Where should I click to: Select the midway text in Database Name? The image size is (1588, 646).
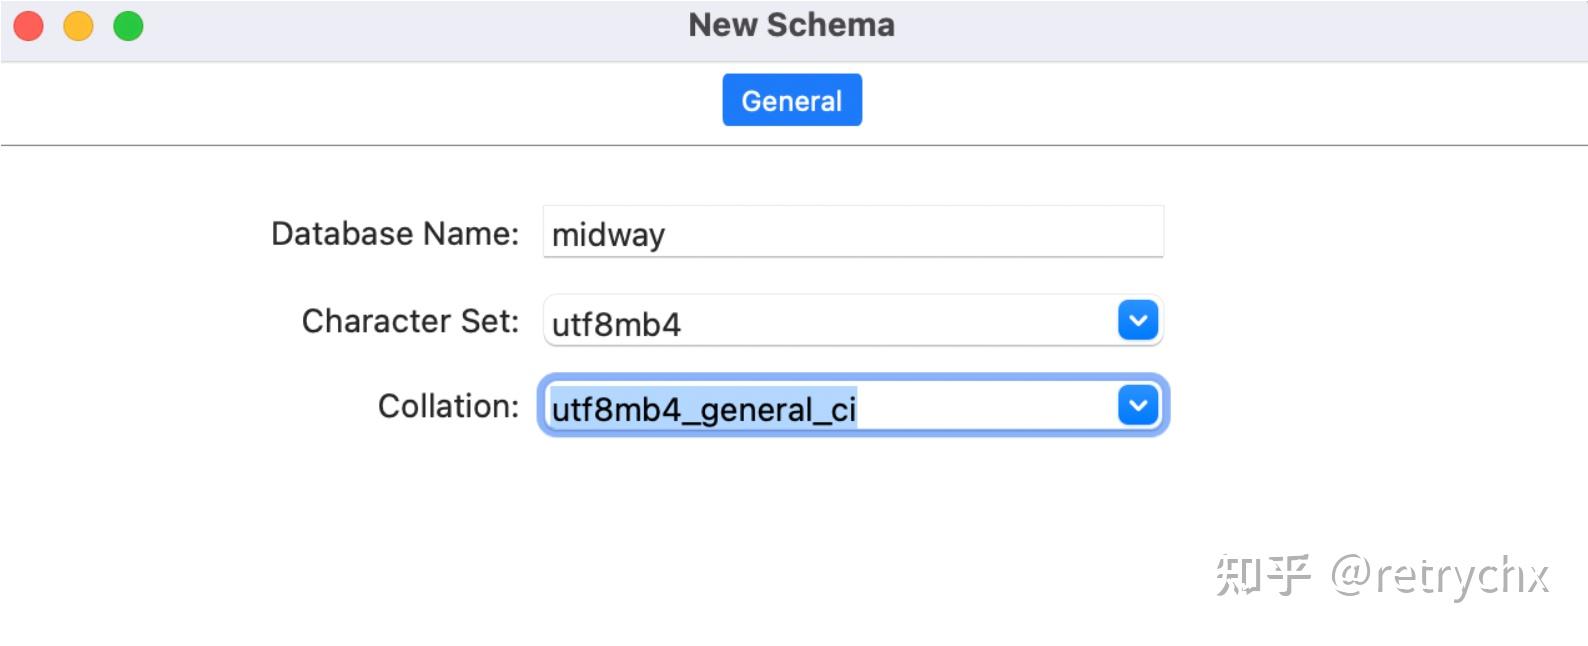tap(607, 235)
